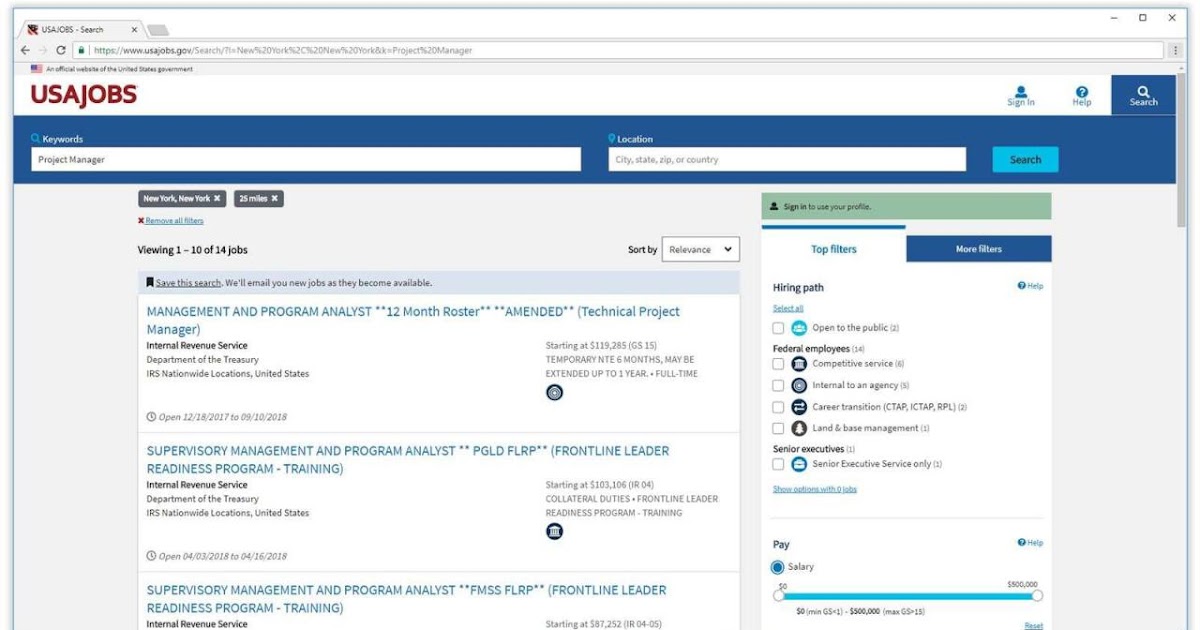Screen dimensions: 1200x630
Task: Click the Keywords field containing Project Manager
Action: pos(306,159)
